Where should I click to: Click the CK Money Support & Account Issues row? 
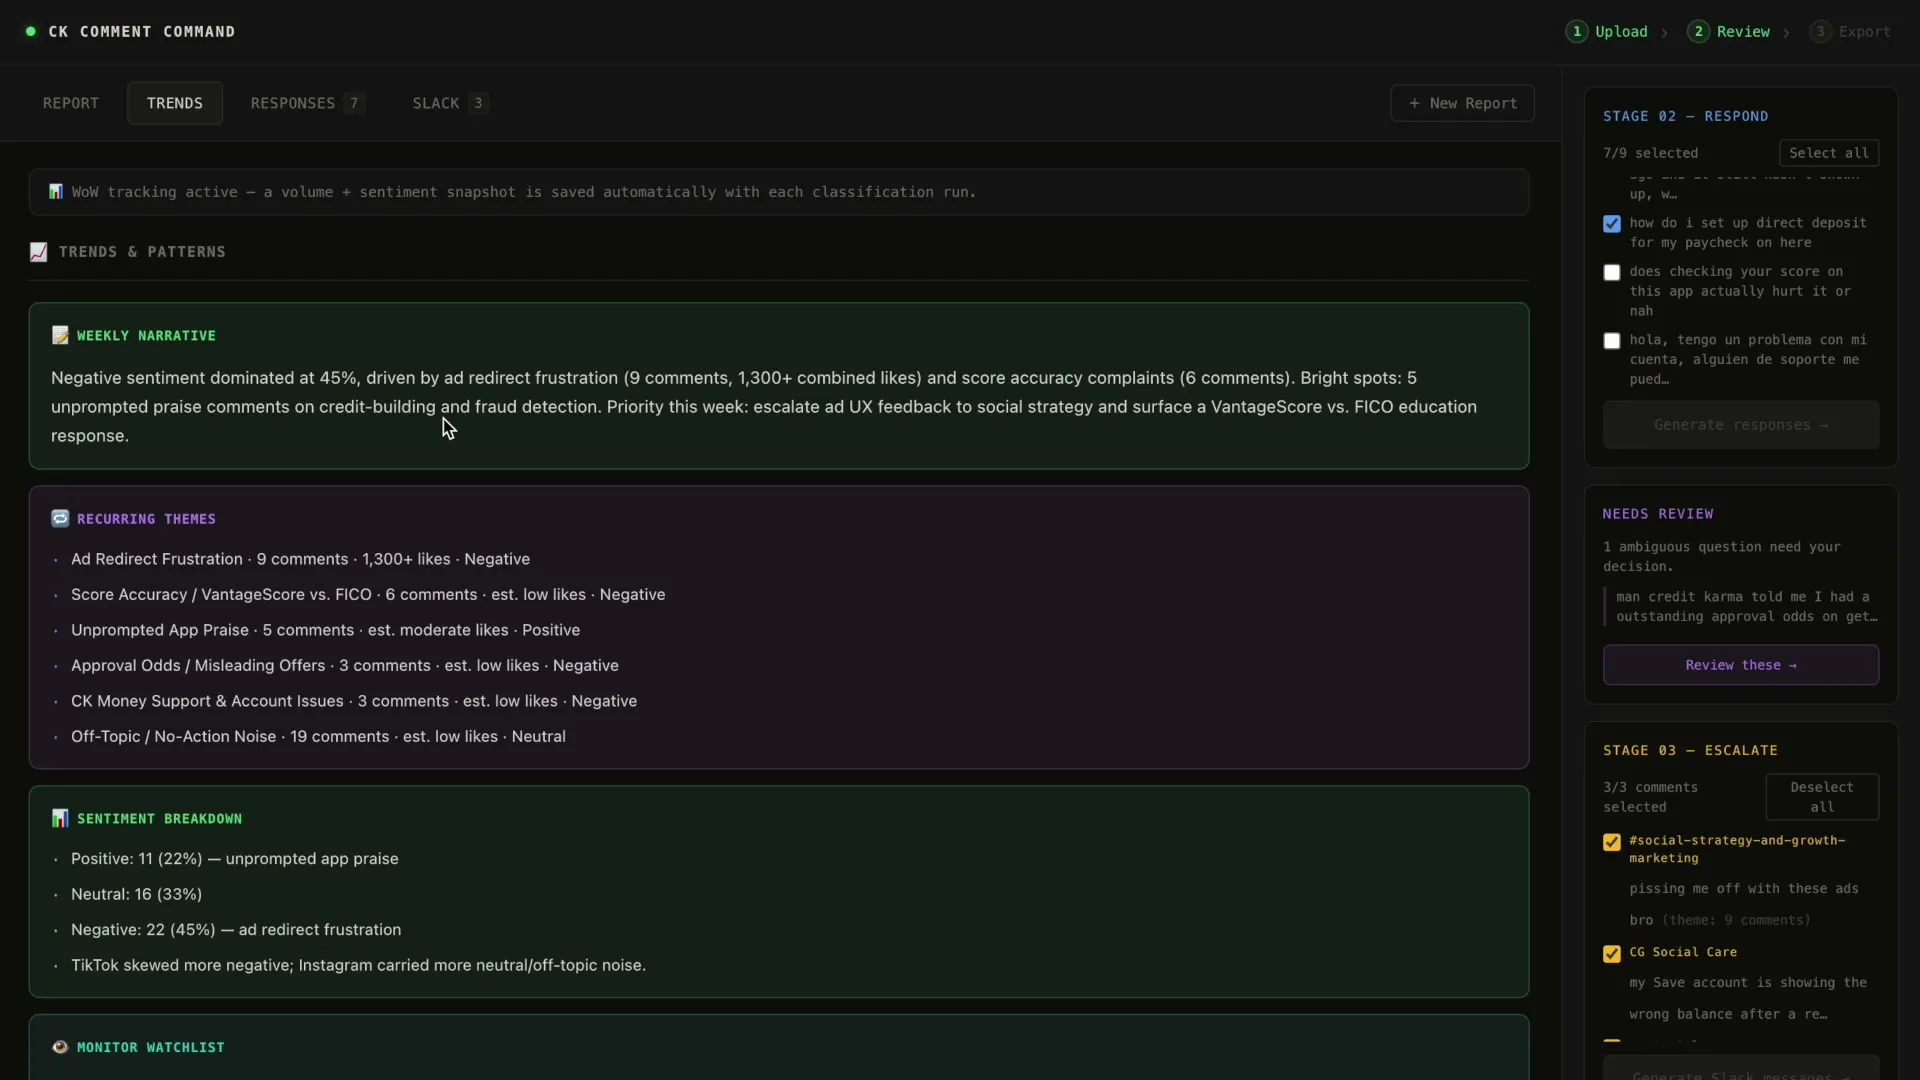(x=354, y=701)
